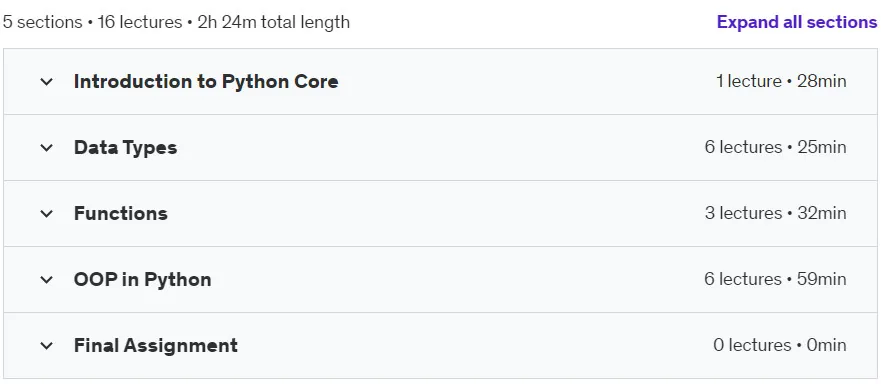This screenshot has height=384, width=881.
Task: Click Expand all sections link
Action: click(x=797, y=22)
